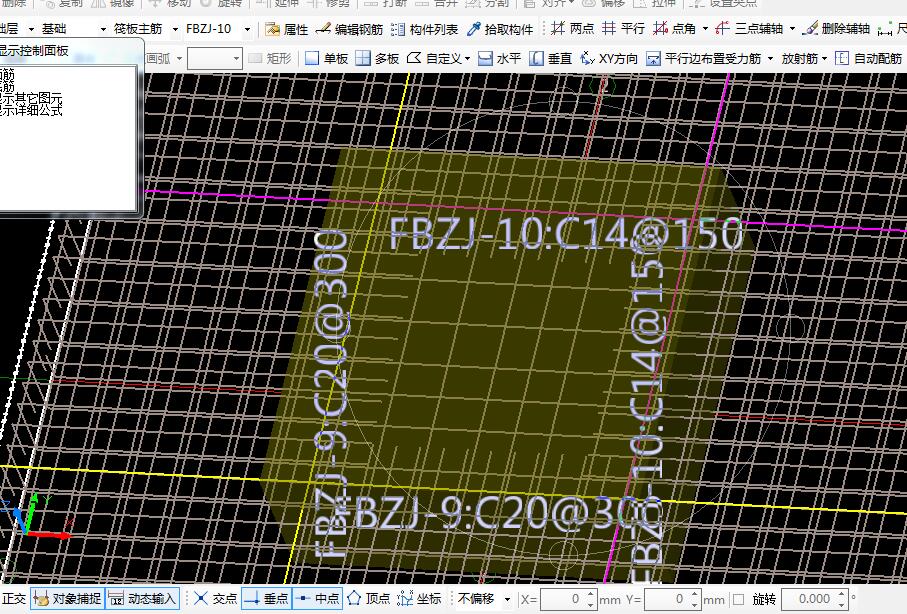Viewport: 907px width, 614px height.
Task: Click the 编辑钢筋 edit rebar tool
Action: click(x=349, y=29)
